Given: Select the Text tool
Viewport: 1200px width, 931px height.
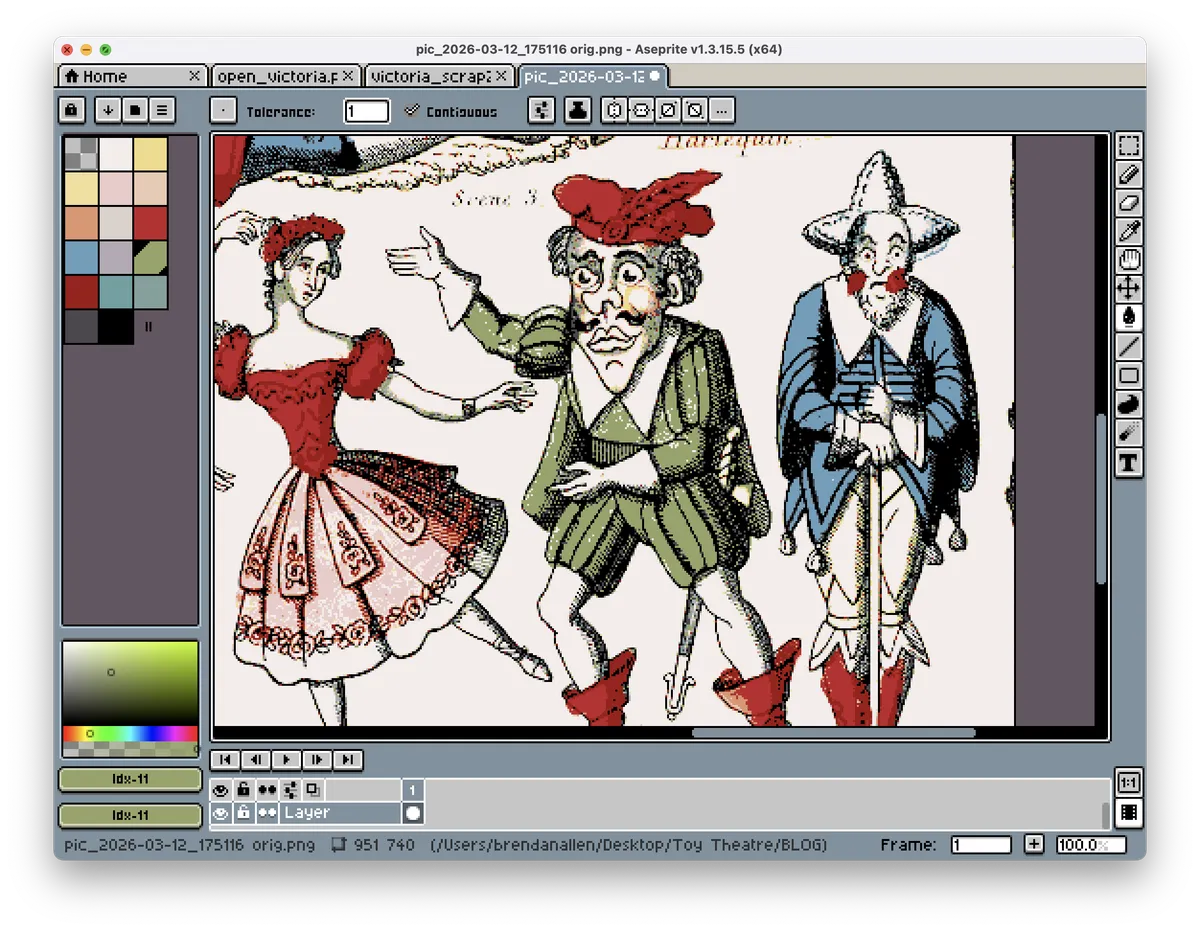Looking at the screenshot, I should pyautogui.click(x=1129, y=462).
